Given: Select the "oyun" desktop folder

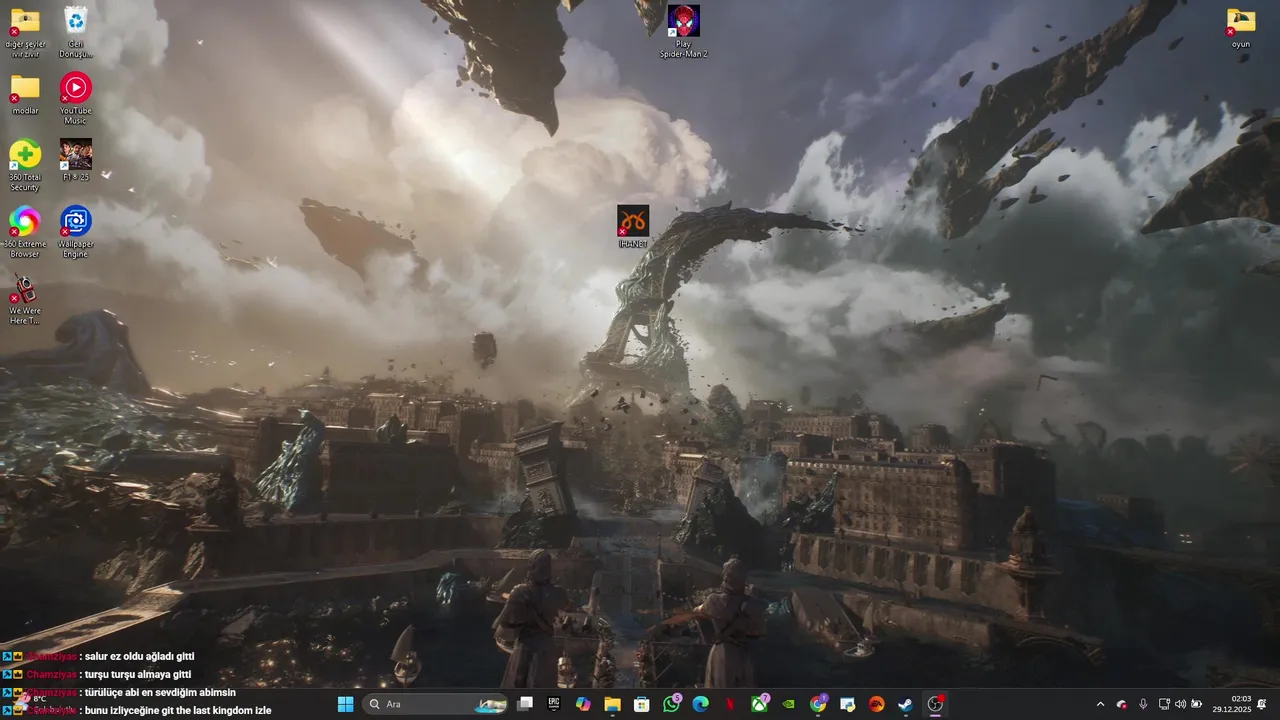Looking at the screenshot, I should click(1241, 27).
